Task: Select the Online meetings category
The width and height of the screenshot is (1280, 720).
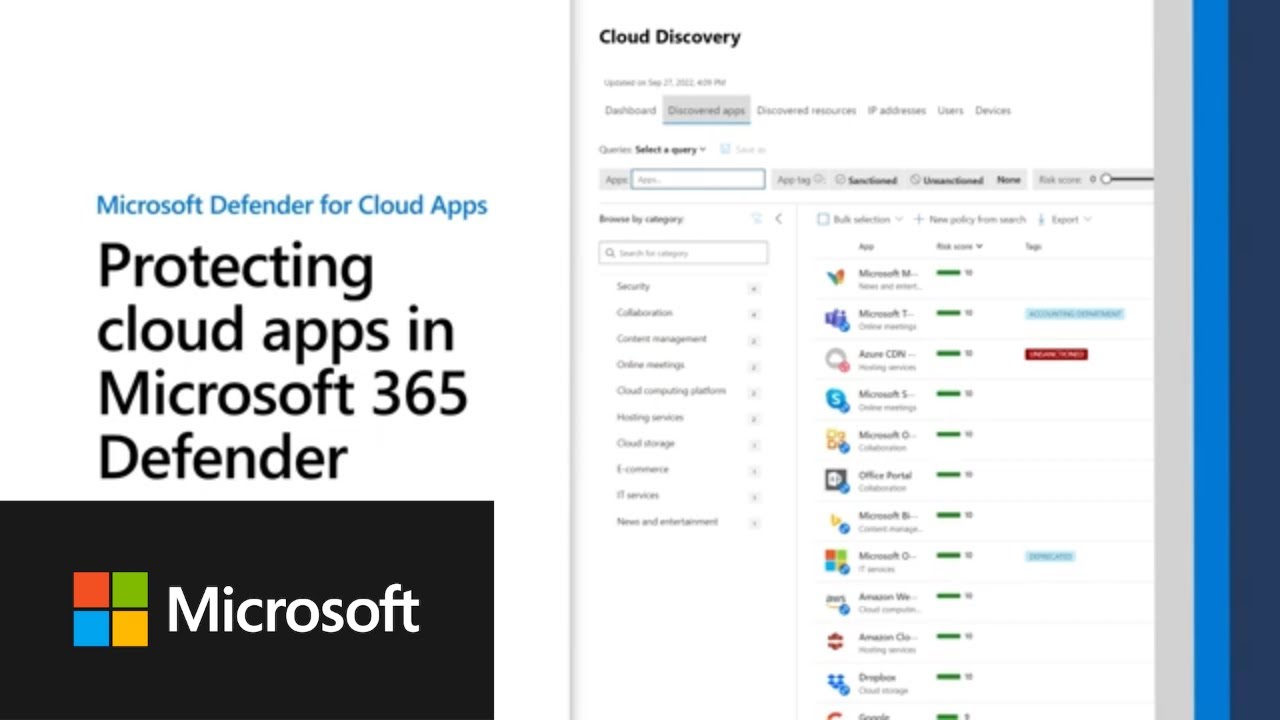Action: (650, 365)
